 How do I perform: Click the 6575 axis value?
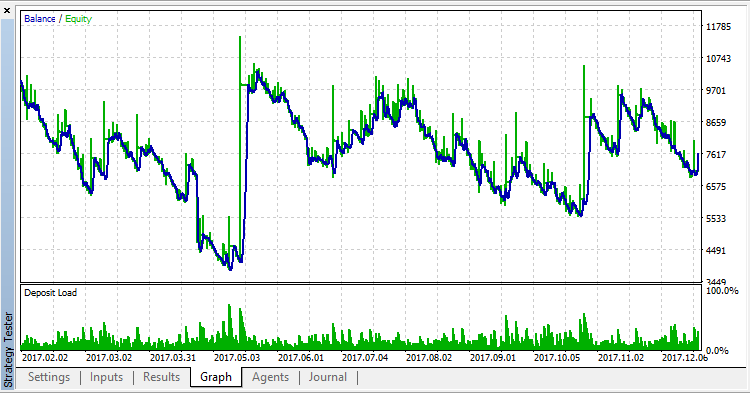(x=716, y=186)
